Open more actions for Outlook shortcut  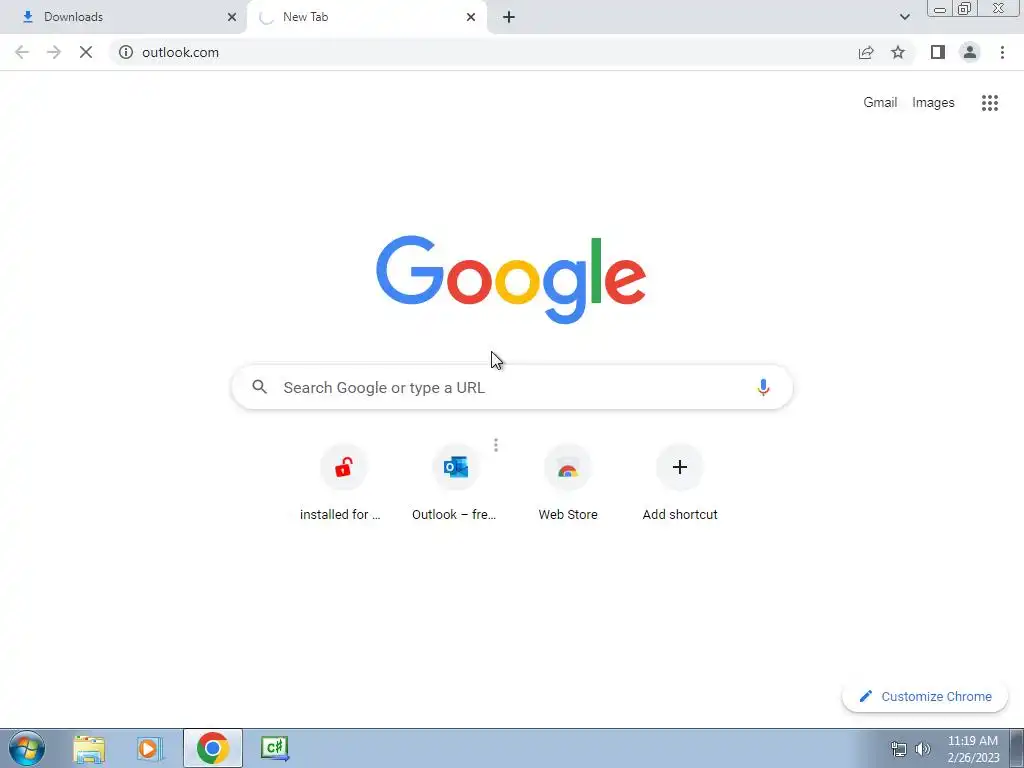click(496, 445)
